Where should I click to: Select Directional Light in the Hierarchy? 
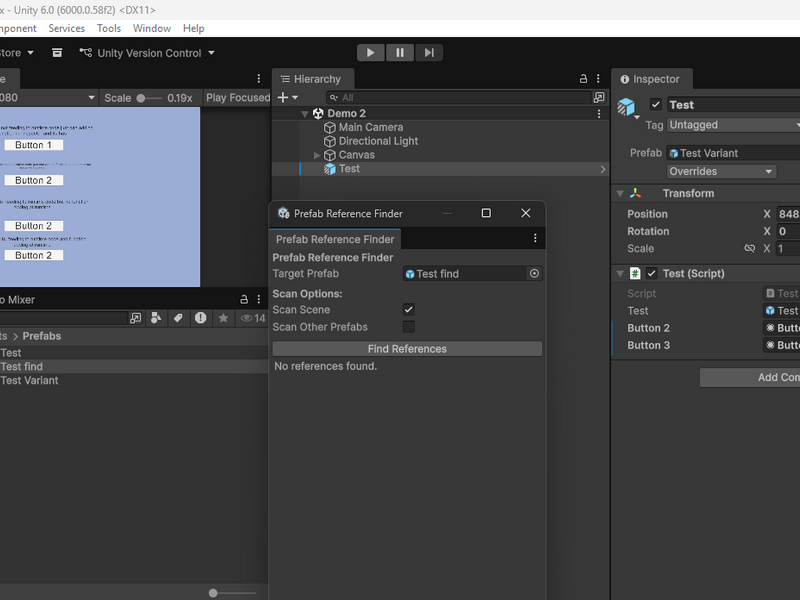pos(378,141)
